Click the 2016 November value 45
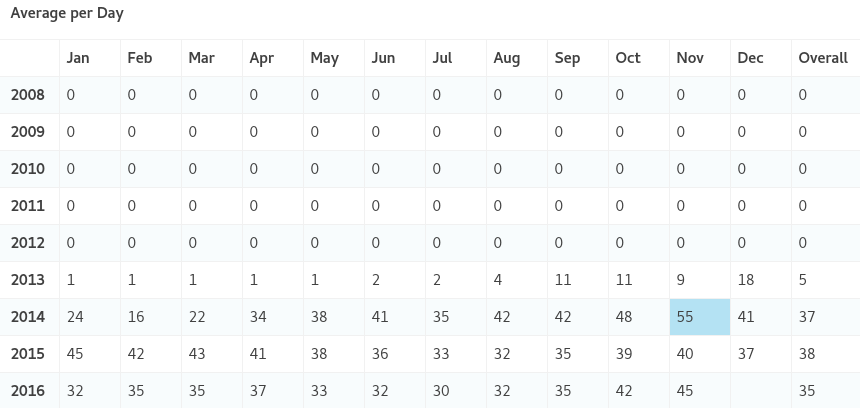The image size is (860, 408). (685, 391)
